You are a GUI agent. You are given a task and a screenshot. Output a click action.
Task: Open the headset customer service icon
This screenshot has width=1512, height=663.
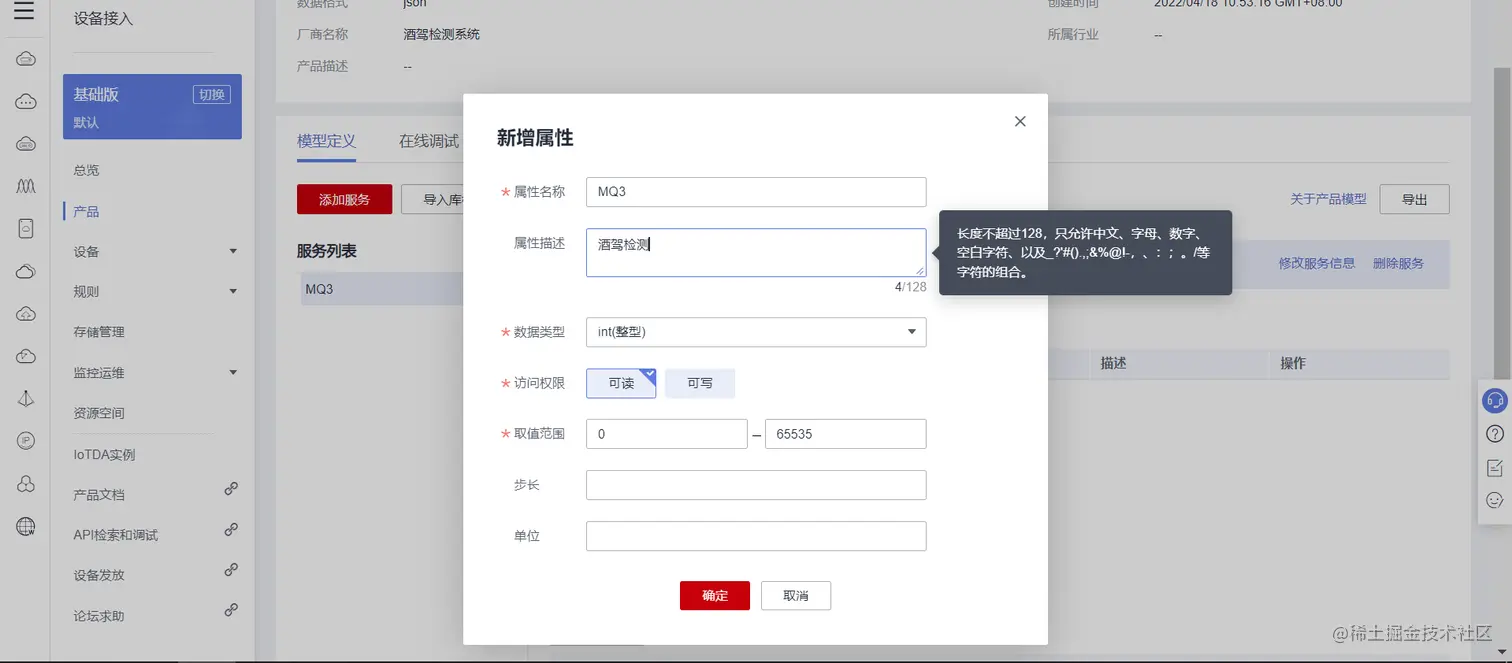(x=1495, y=401)
